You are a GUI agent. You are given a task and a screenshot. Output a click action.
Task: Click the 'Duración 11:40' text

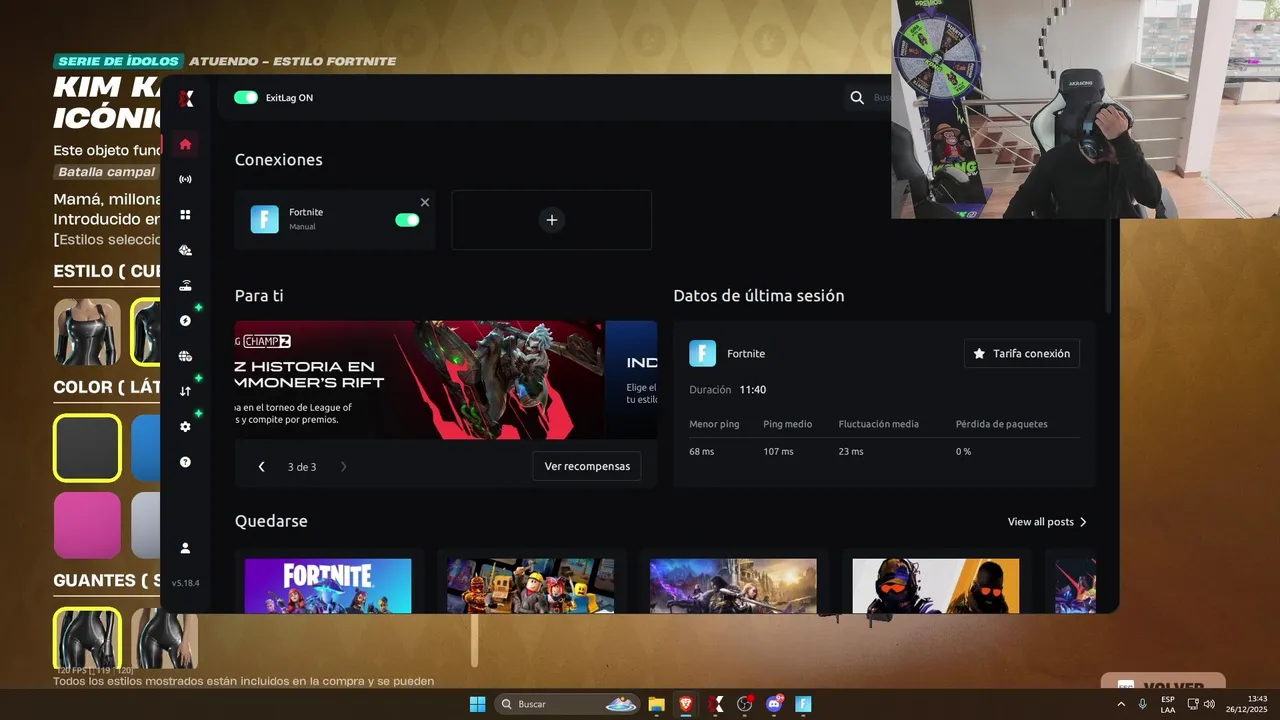coord(728,390)
